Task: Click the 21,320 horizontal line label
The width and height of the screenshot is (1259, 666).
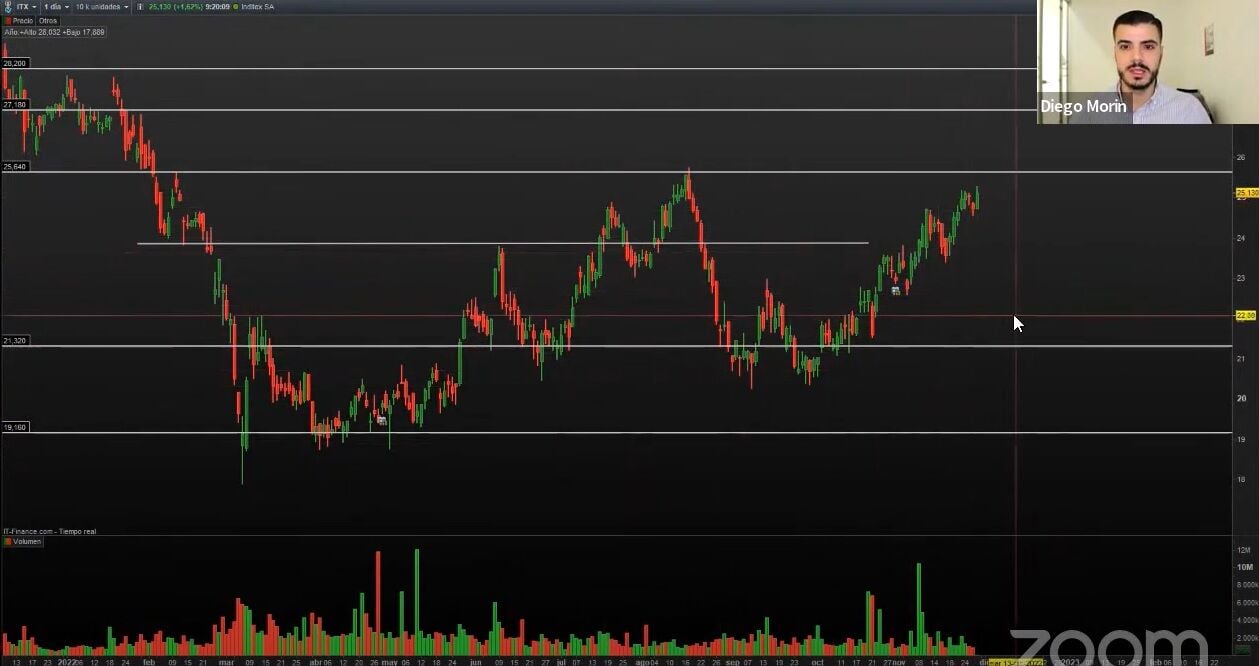Action: [x=15, y=341]
